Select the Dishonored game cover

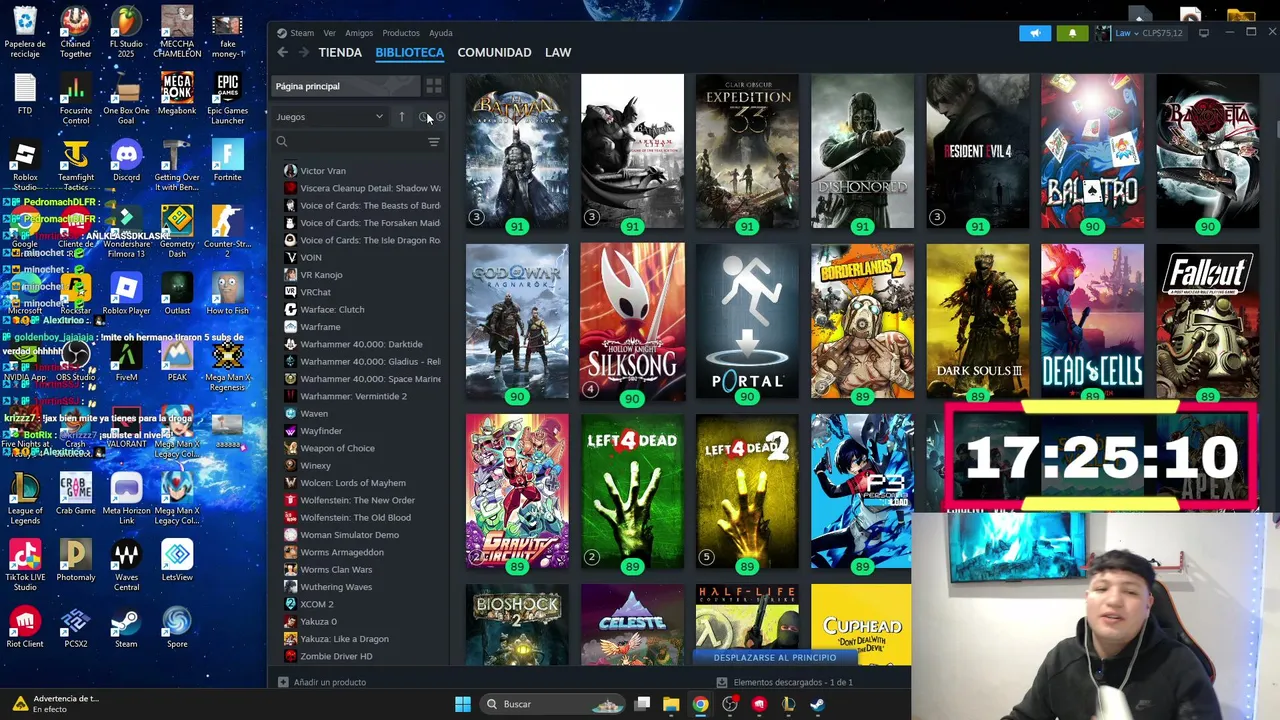(862, 152)
